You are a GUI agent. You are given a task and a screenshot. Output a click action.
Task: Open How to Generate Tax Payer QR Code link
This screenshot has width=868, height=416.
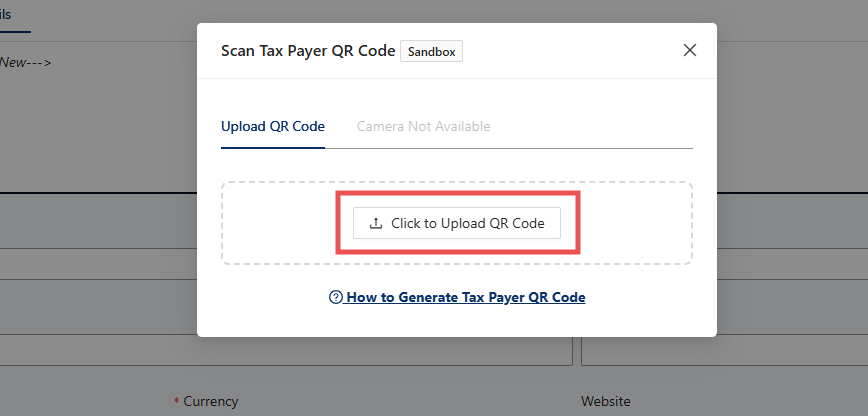(x=465, y=297)
